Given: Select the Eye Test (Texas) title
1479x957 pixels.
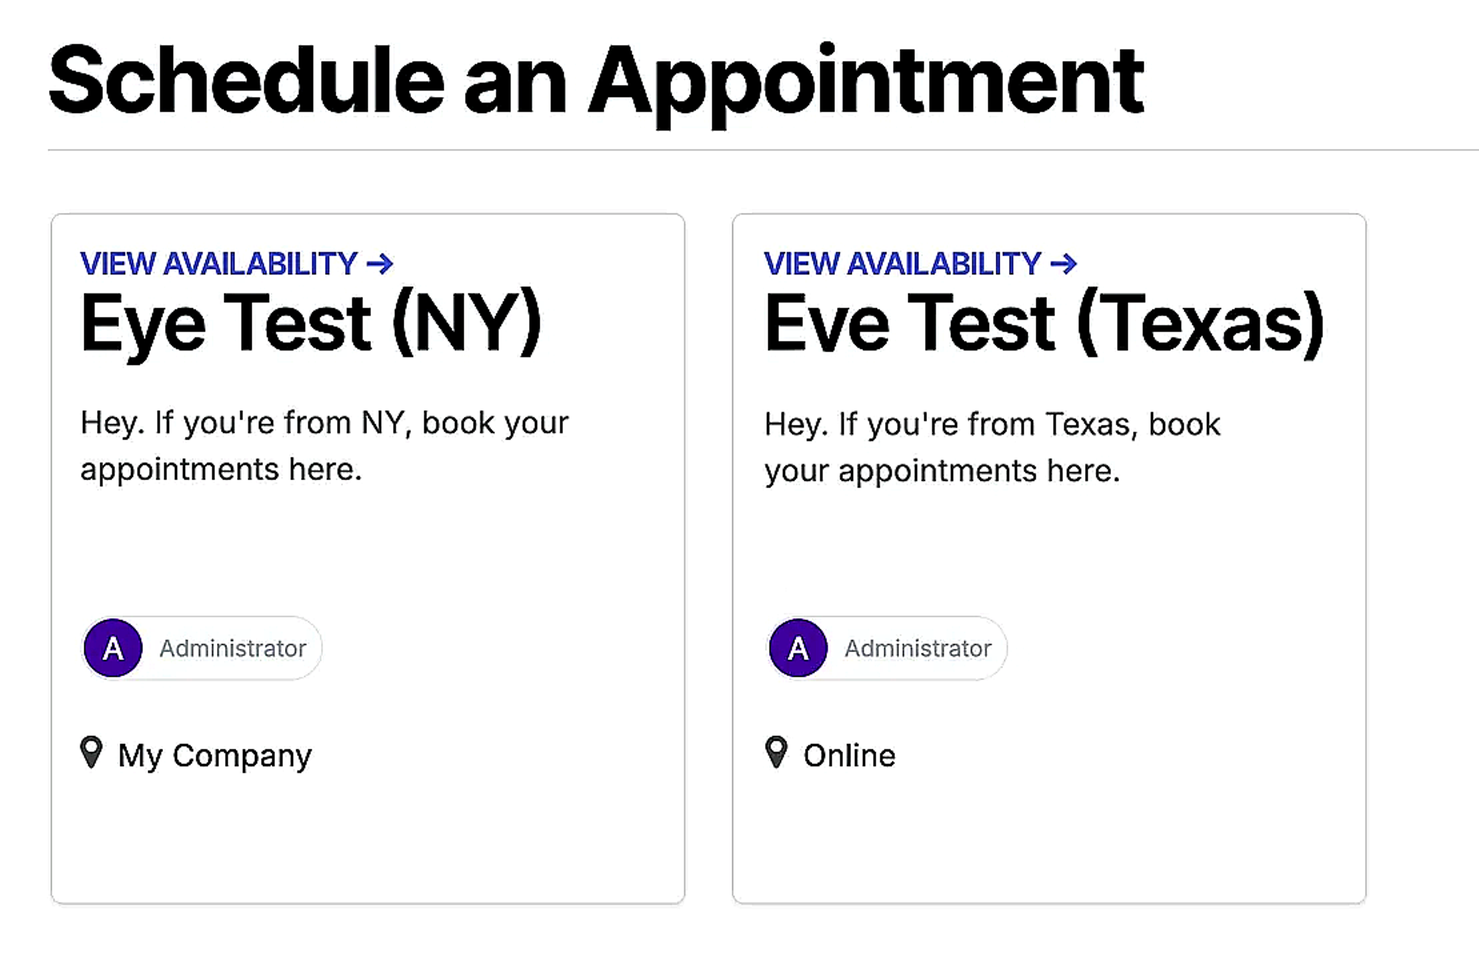Looking at the screenshot, I should point(1044,324).
